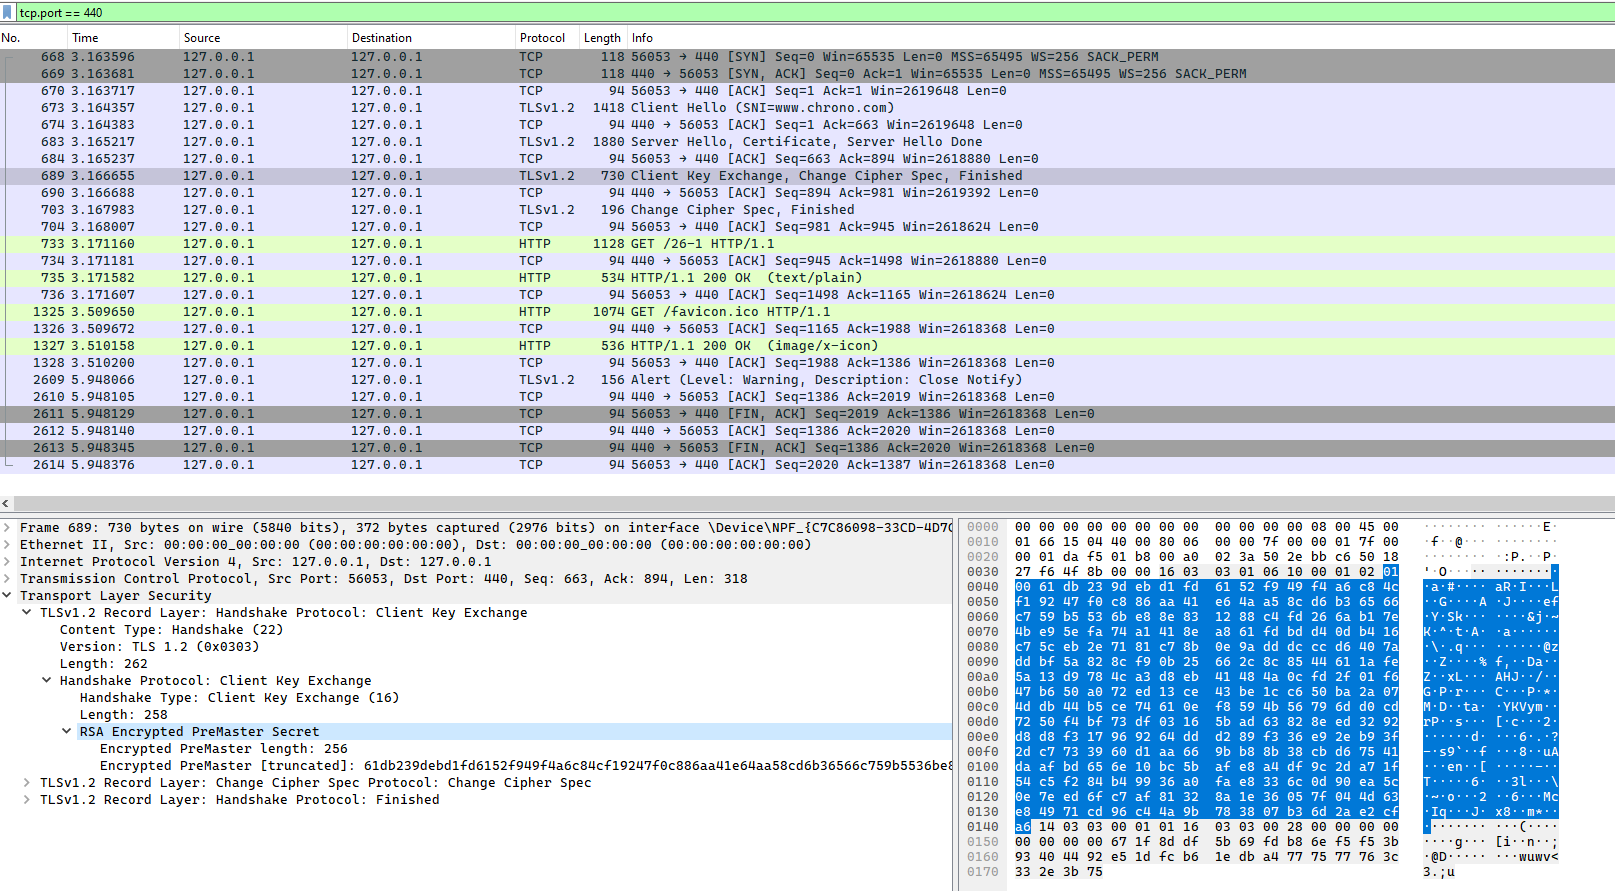1615x891 pixels.
Task: Sort packets by the Destination column header
Action: pyautogui.click(x=431, y=38)
